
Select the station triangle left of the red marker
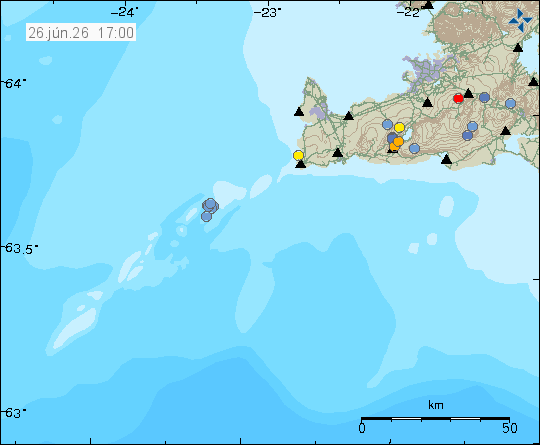tap(427, 102)
